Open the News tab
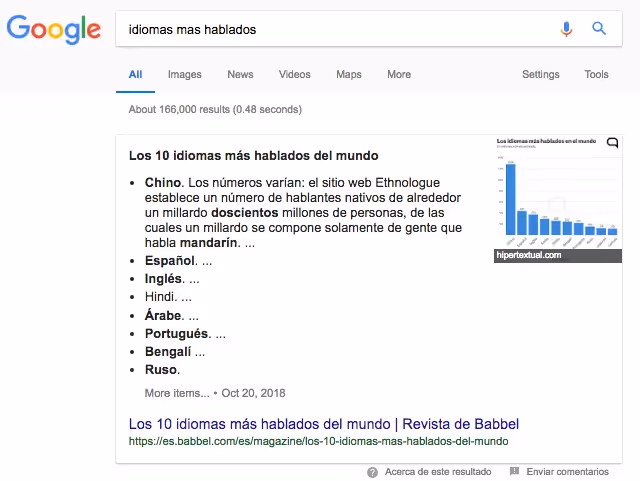Image resolution: width=640 pixels, height=481 pixels. (240, 74)
